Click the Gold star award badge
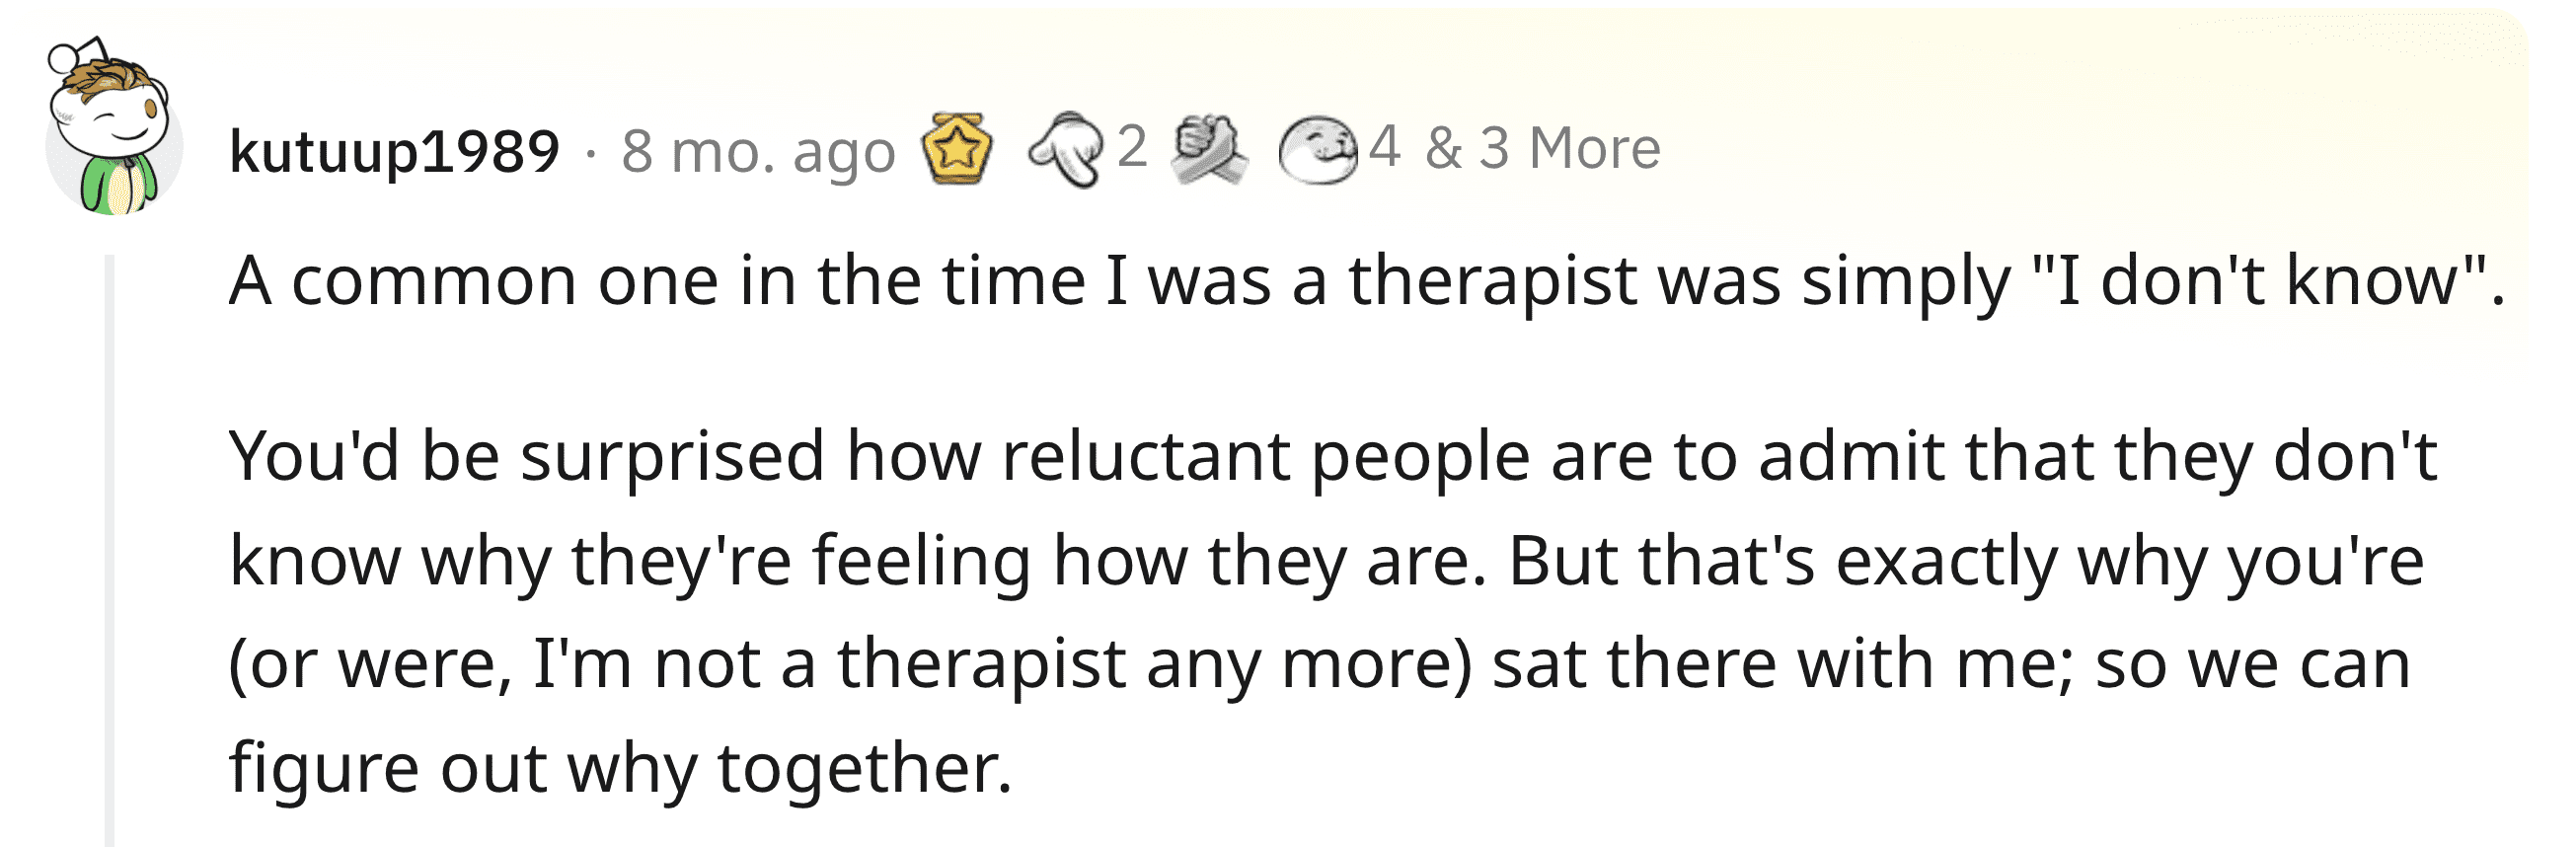Image resolution: width=2576 pixels, height=847 pixels. click(x=957, y=149)
